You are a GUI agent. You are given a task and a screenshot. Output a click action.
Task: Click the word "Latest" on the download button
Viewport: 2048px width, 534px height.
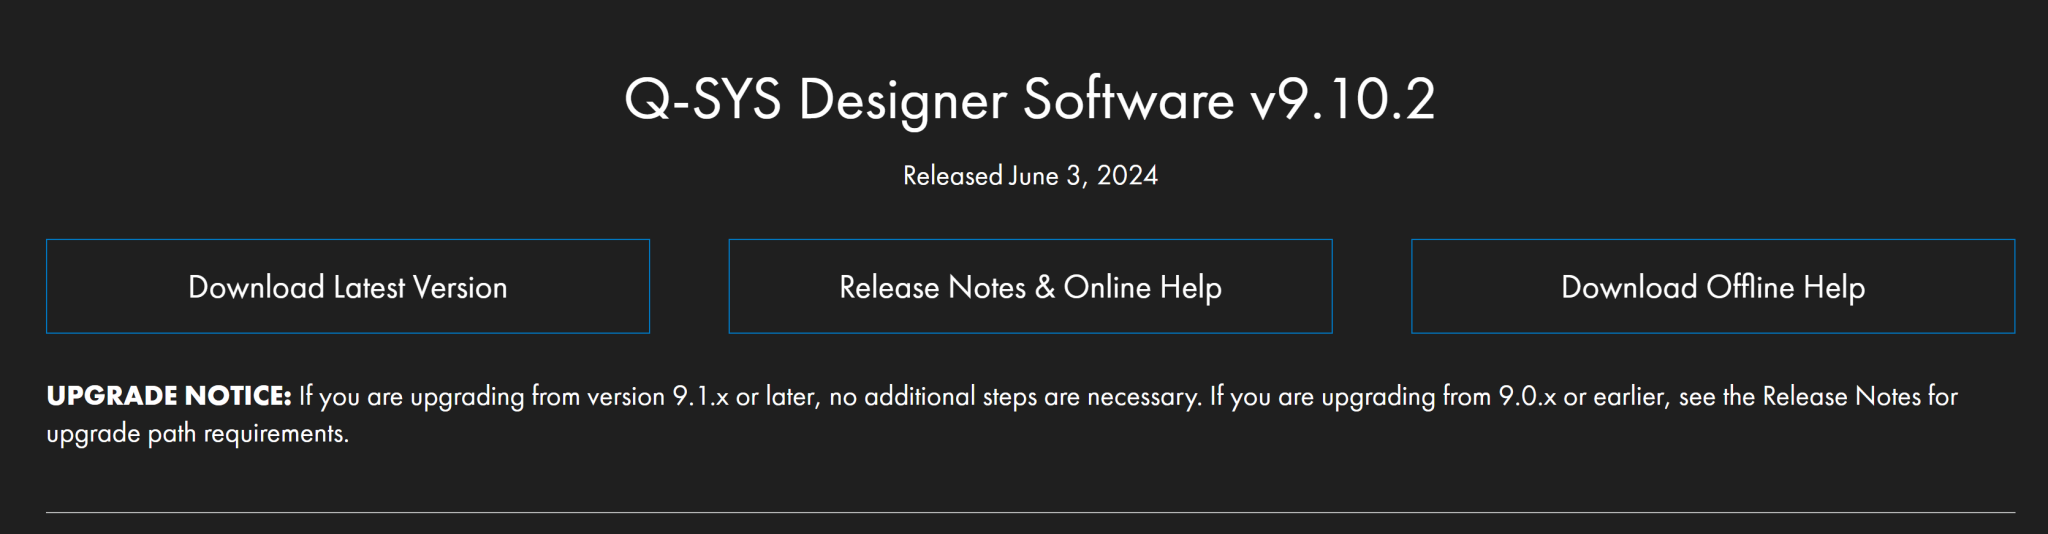(x=368, y=287)
